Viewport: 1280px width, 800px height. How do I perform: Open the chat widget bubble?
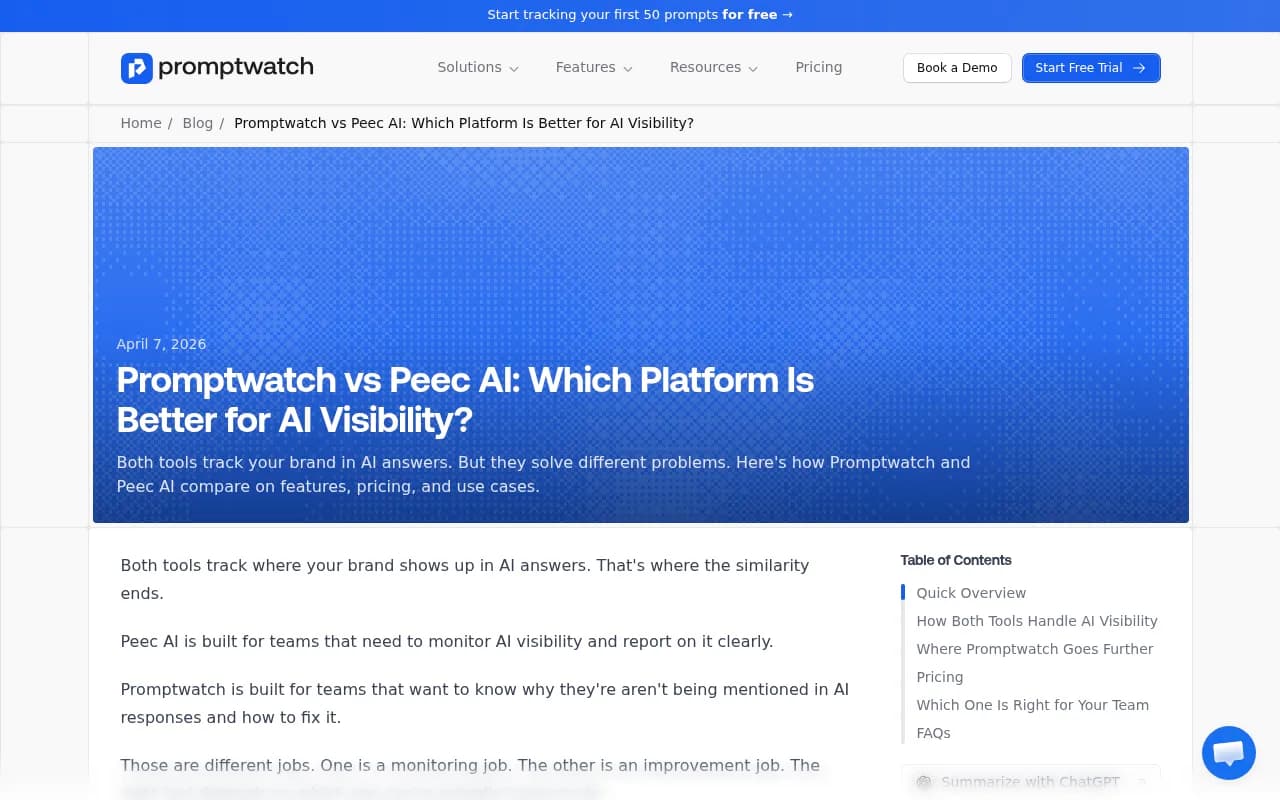1228,753
